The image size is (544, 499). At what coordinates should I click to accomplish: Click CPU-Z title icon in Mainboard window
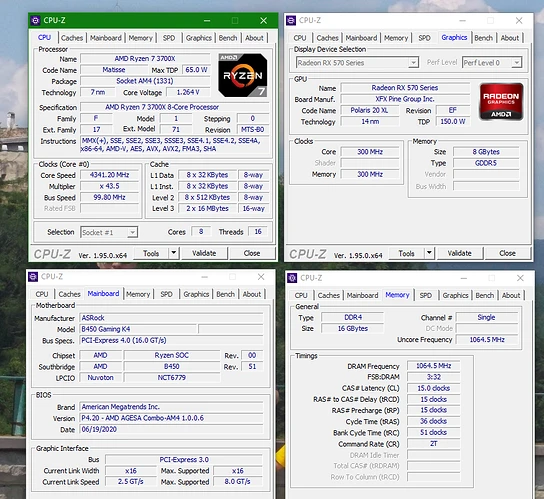point(33,277)
